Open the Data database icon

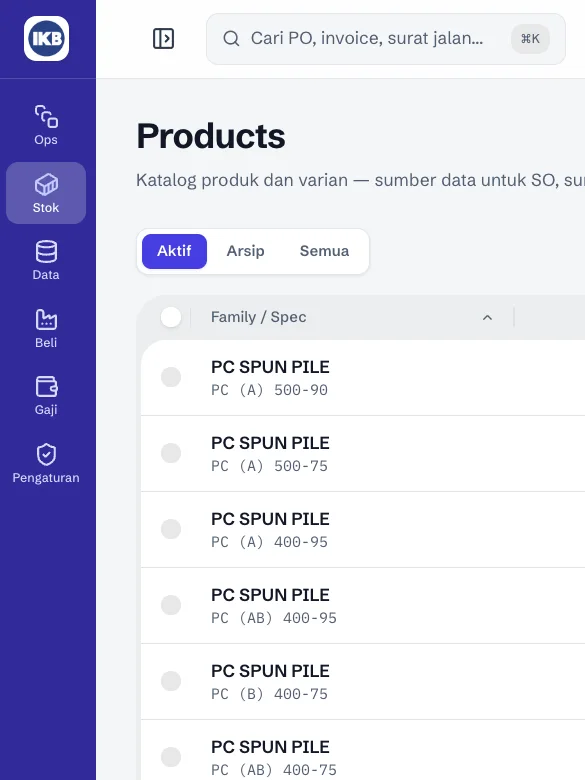pyautogui.click(x=46, y=251)
